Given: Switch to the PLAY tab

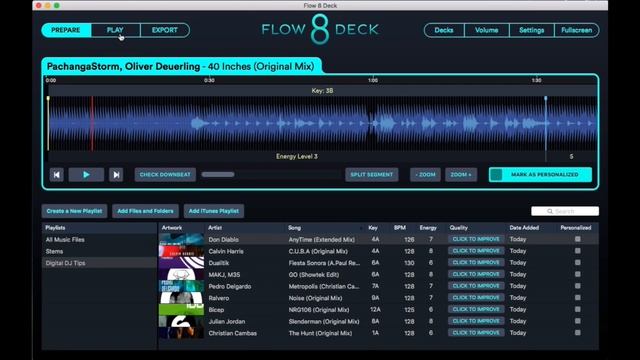Looking at the screenshot, I should (116, 30).
